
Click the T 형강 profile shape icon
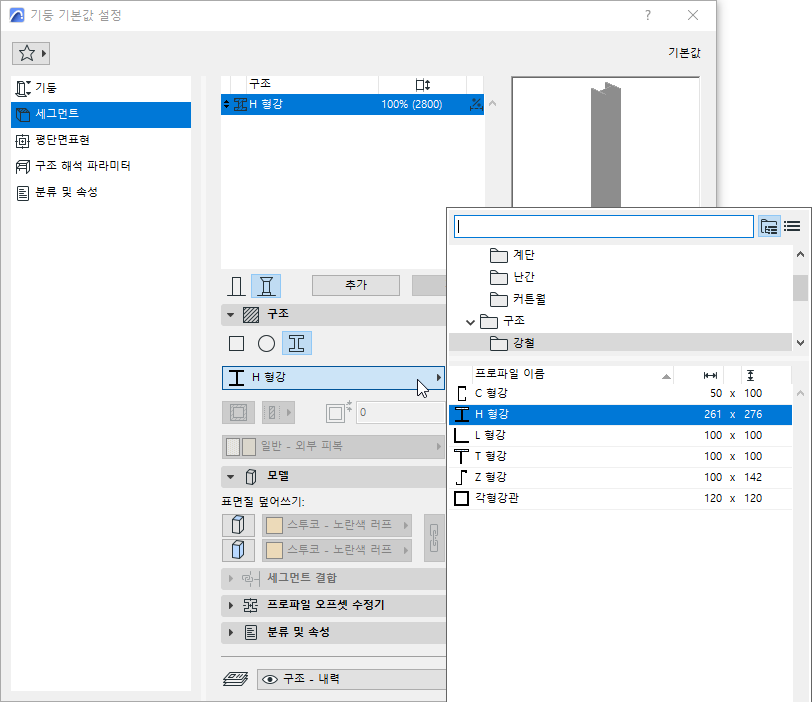click(x=461, y=457)
